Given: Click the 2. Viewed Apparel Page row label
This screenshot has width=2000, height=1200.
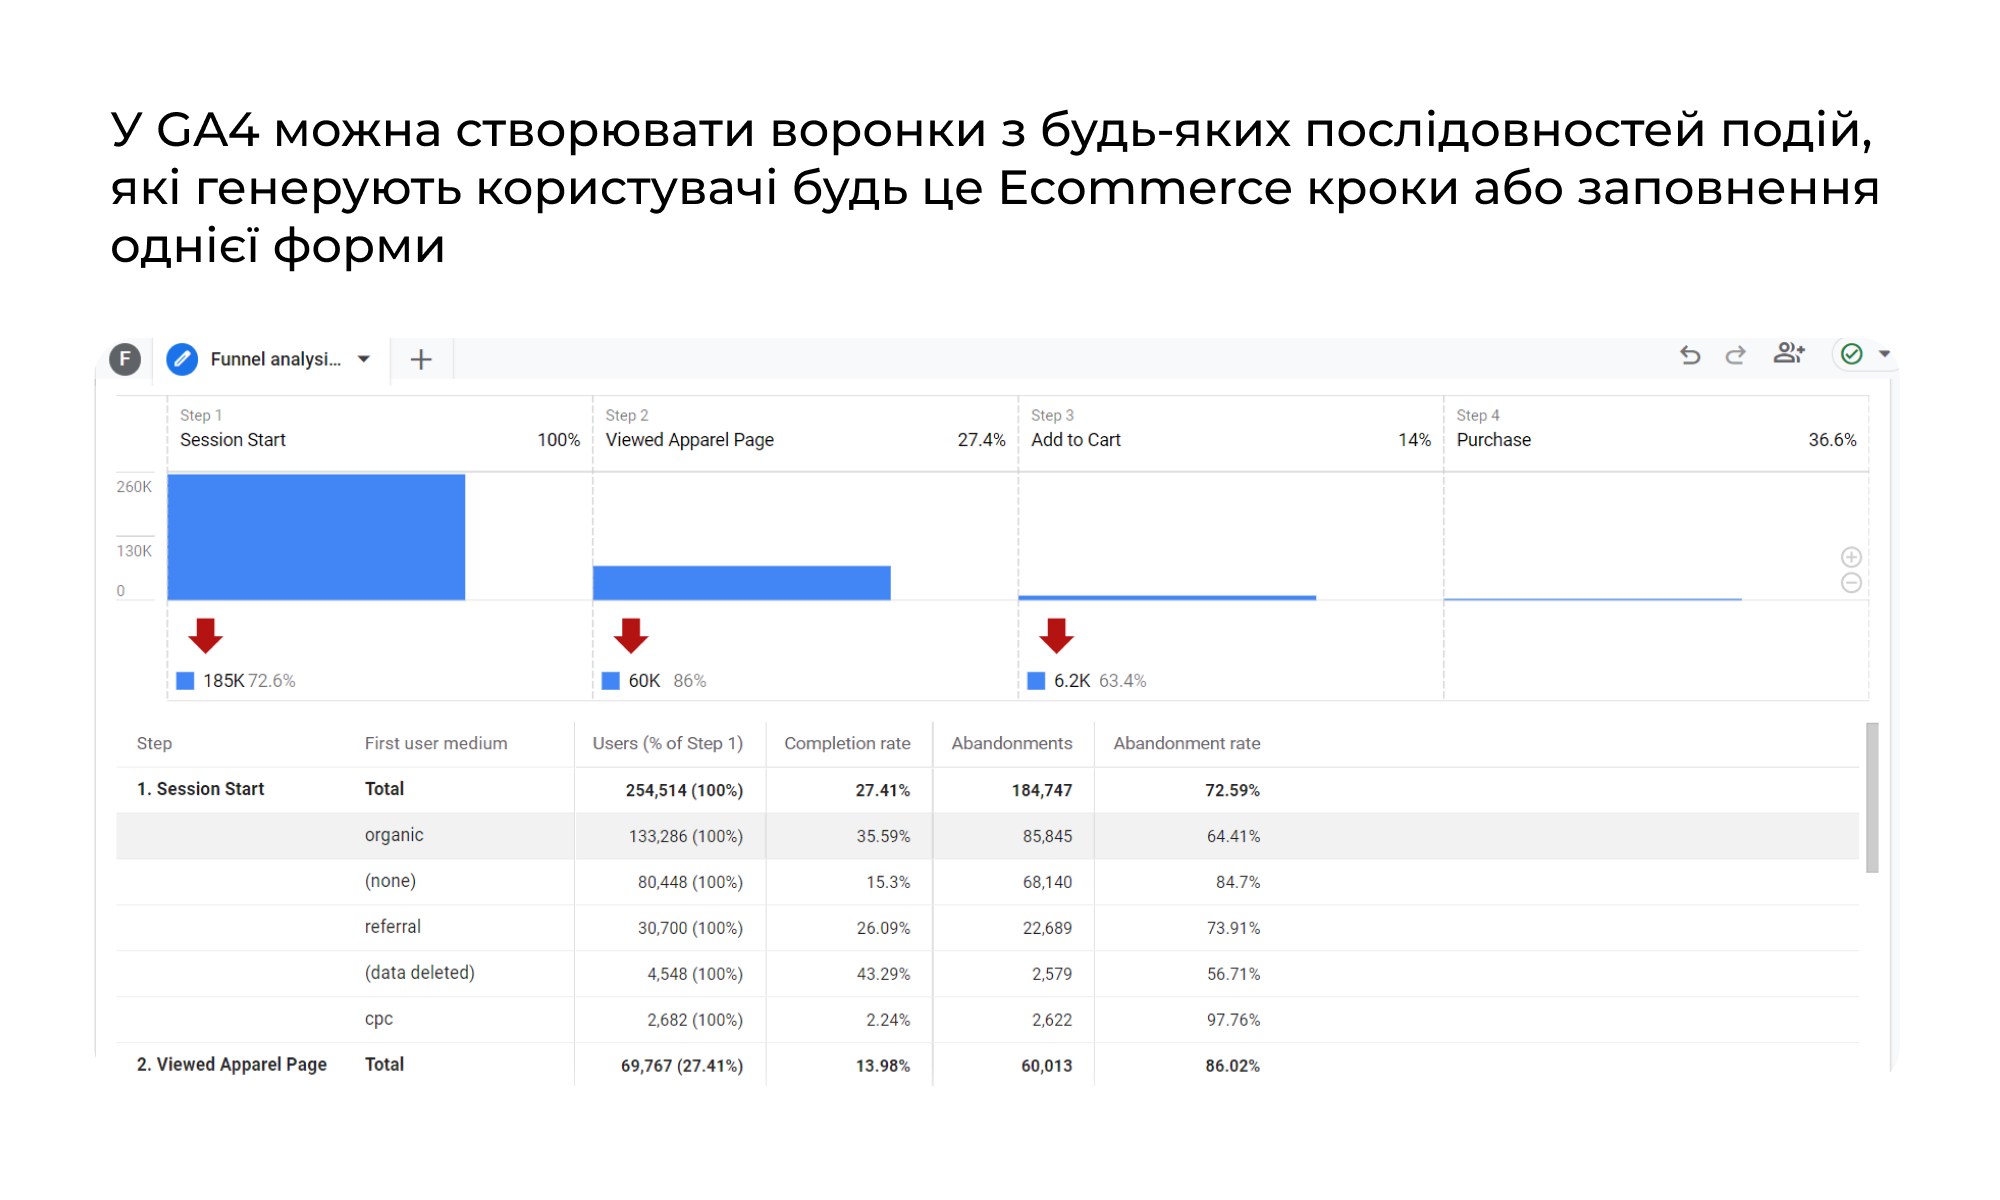Looking at the screenshot, I should point(232,1065).
